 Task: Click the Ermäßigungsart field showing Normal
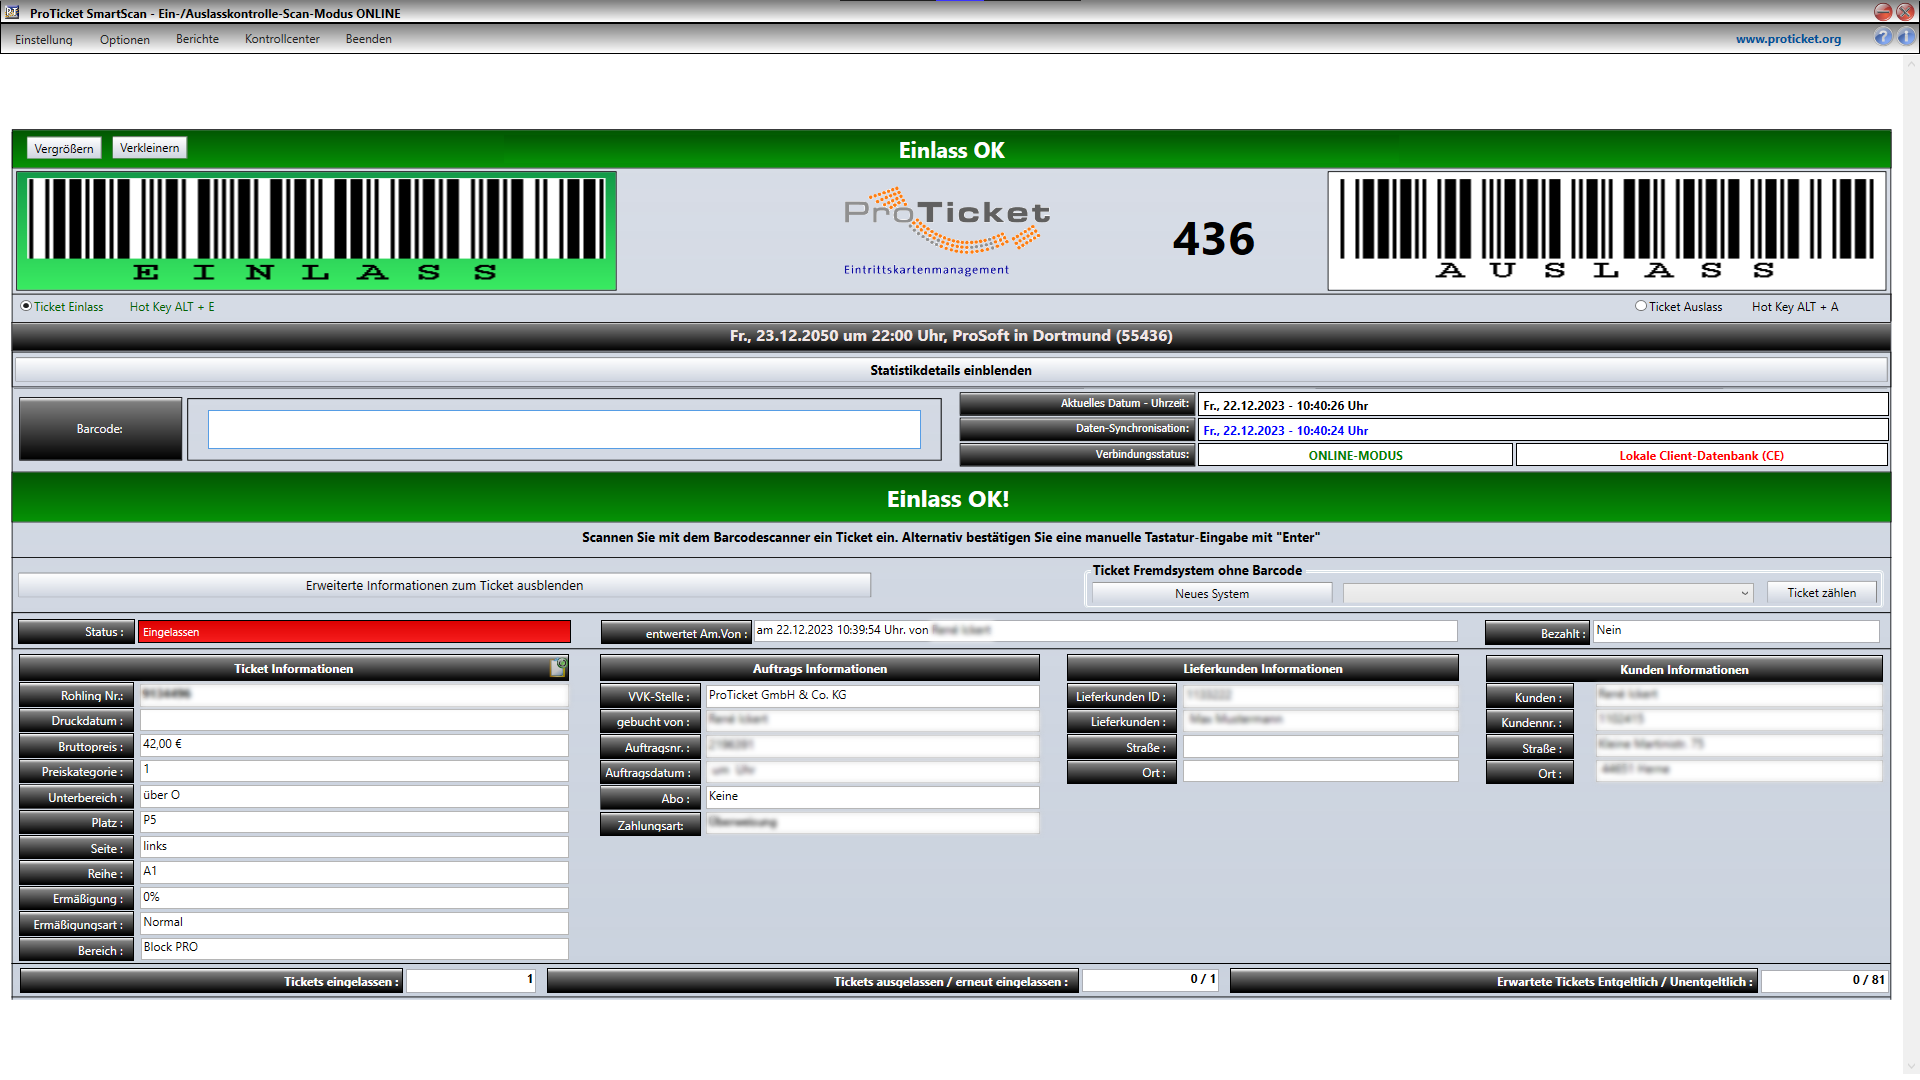click(354, 923)
